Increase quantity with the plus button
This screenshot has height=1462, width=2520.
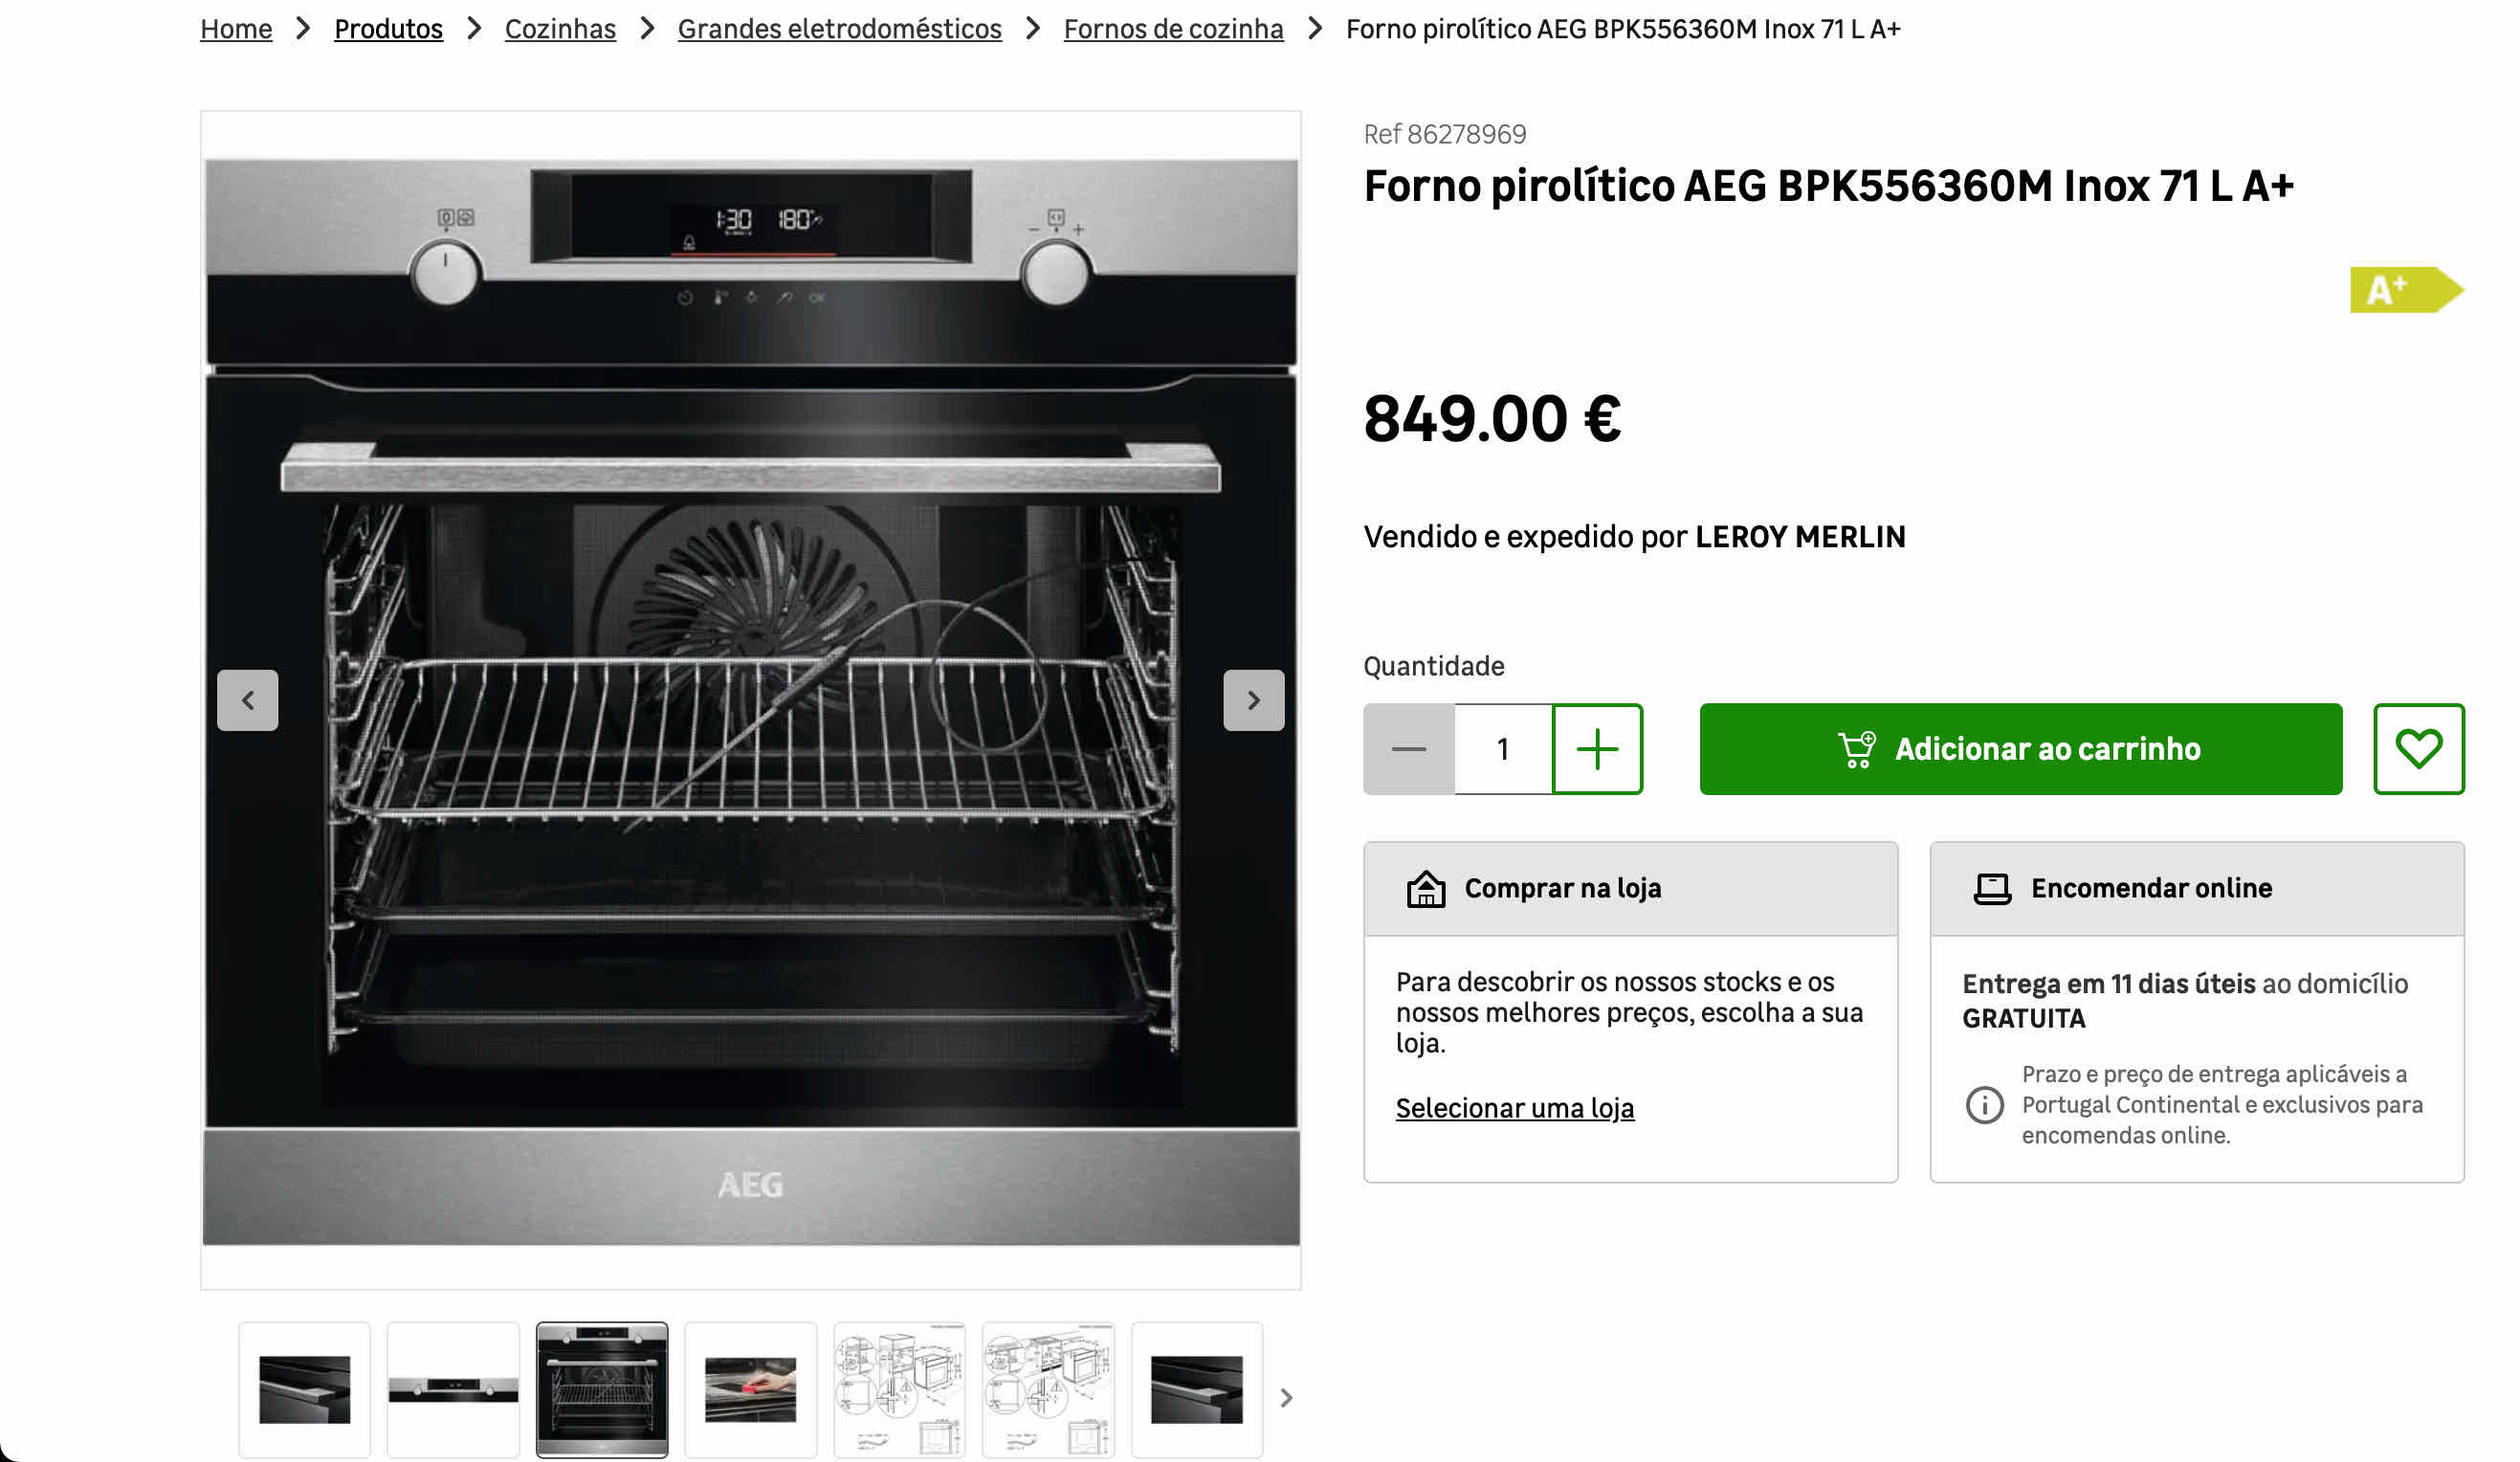pyautogui.click(x=1597, y=749)
